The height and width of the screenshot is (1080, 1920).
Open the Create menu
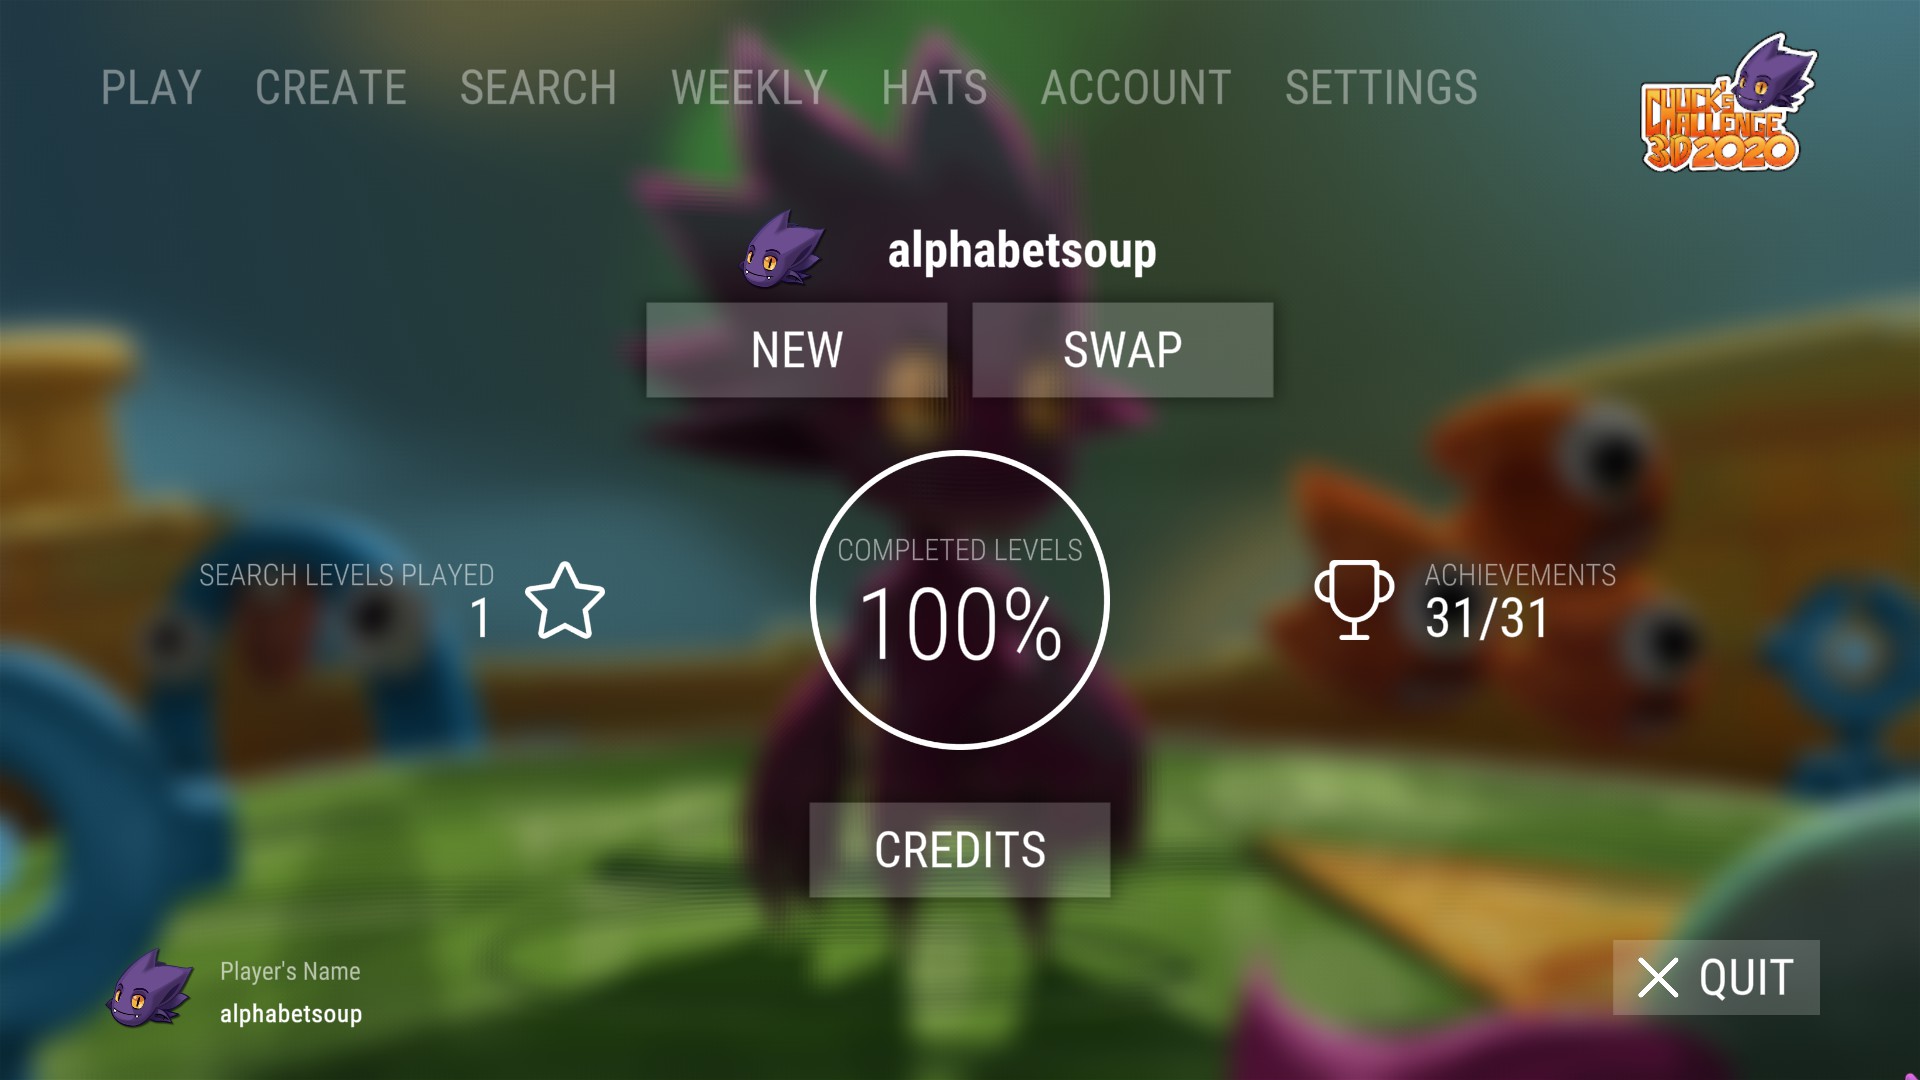click(331, 88)
